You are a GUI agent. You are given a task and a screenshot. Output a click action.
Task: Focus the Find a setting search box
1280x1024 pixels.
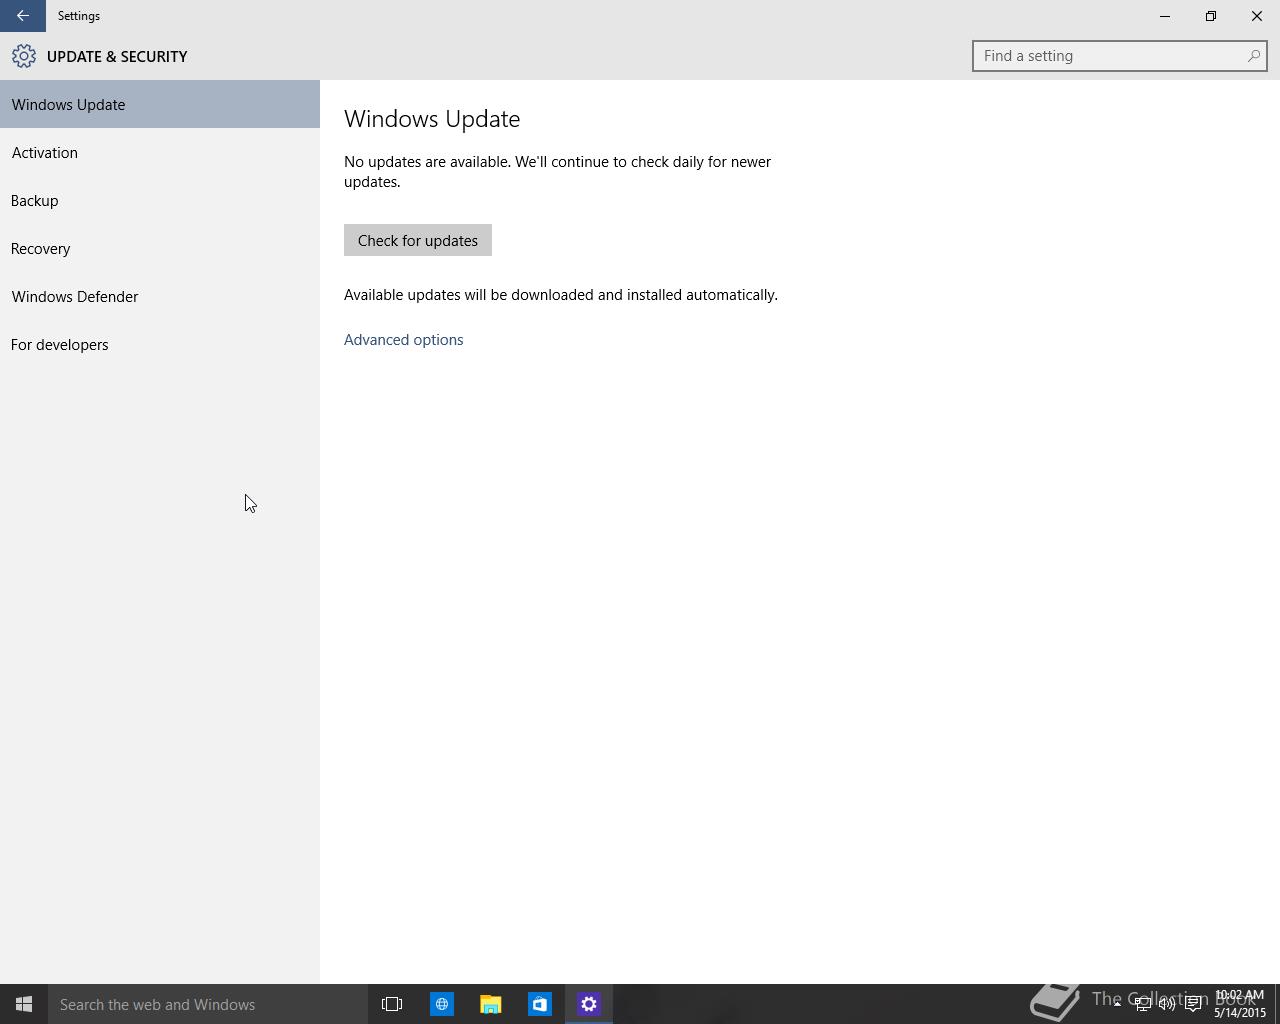tap(1119, 56)
